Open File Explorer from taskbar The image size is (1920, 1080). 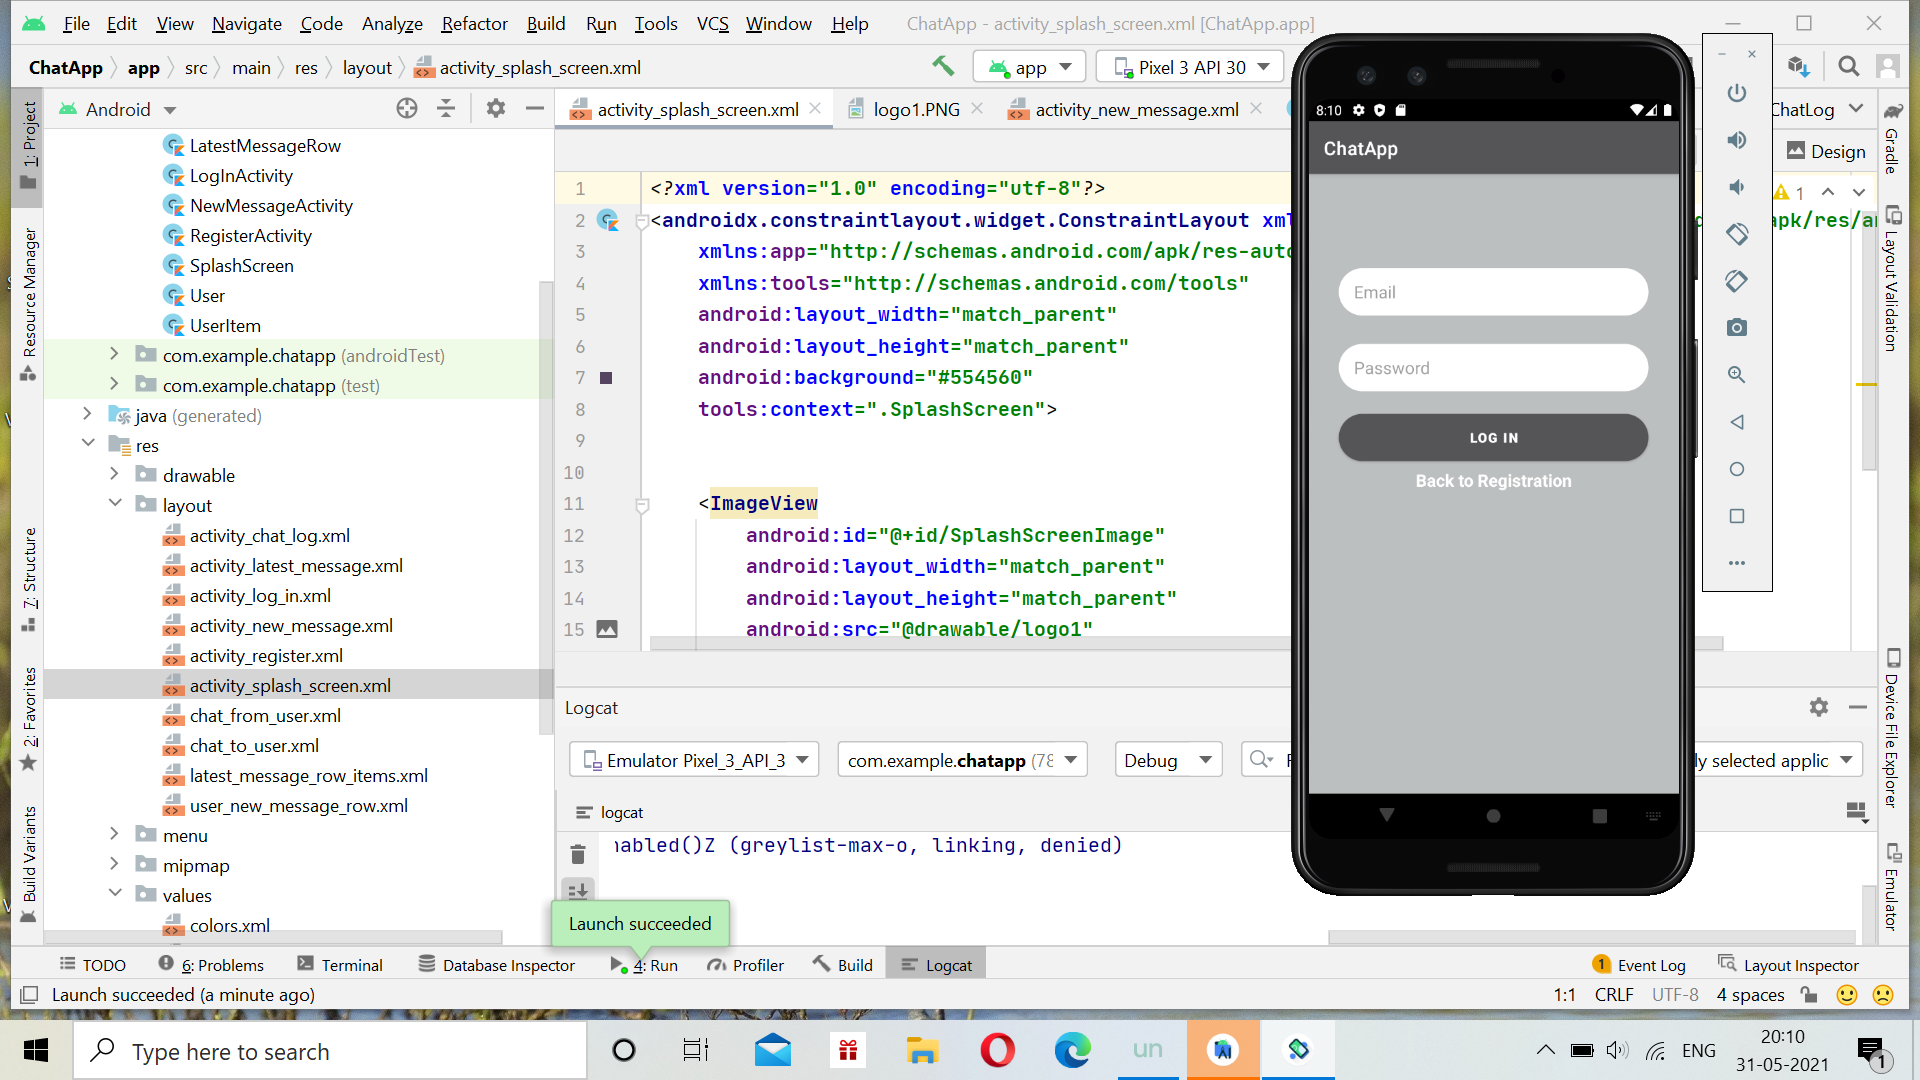[922, 1050]
